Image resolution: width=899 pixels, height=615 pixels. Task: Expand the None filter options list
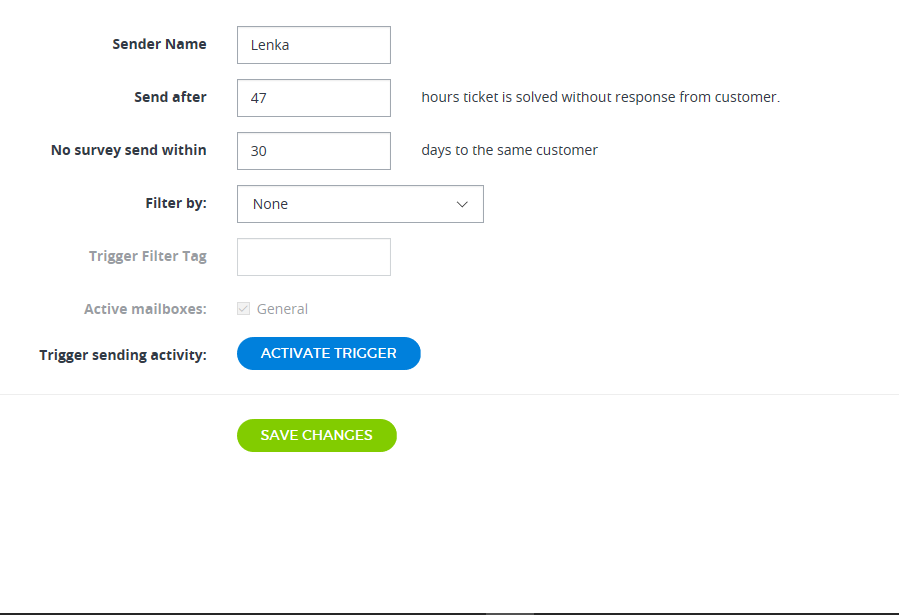[x=360, y=204]
